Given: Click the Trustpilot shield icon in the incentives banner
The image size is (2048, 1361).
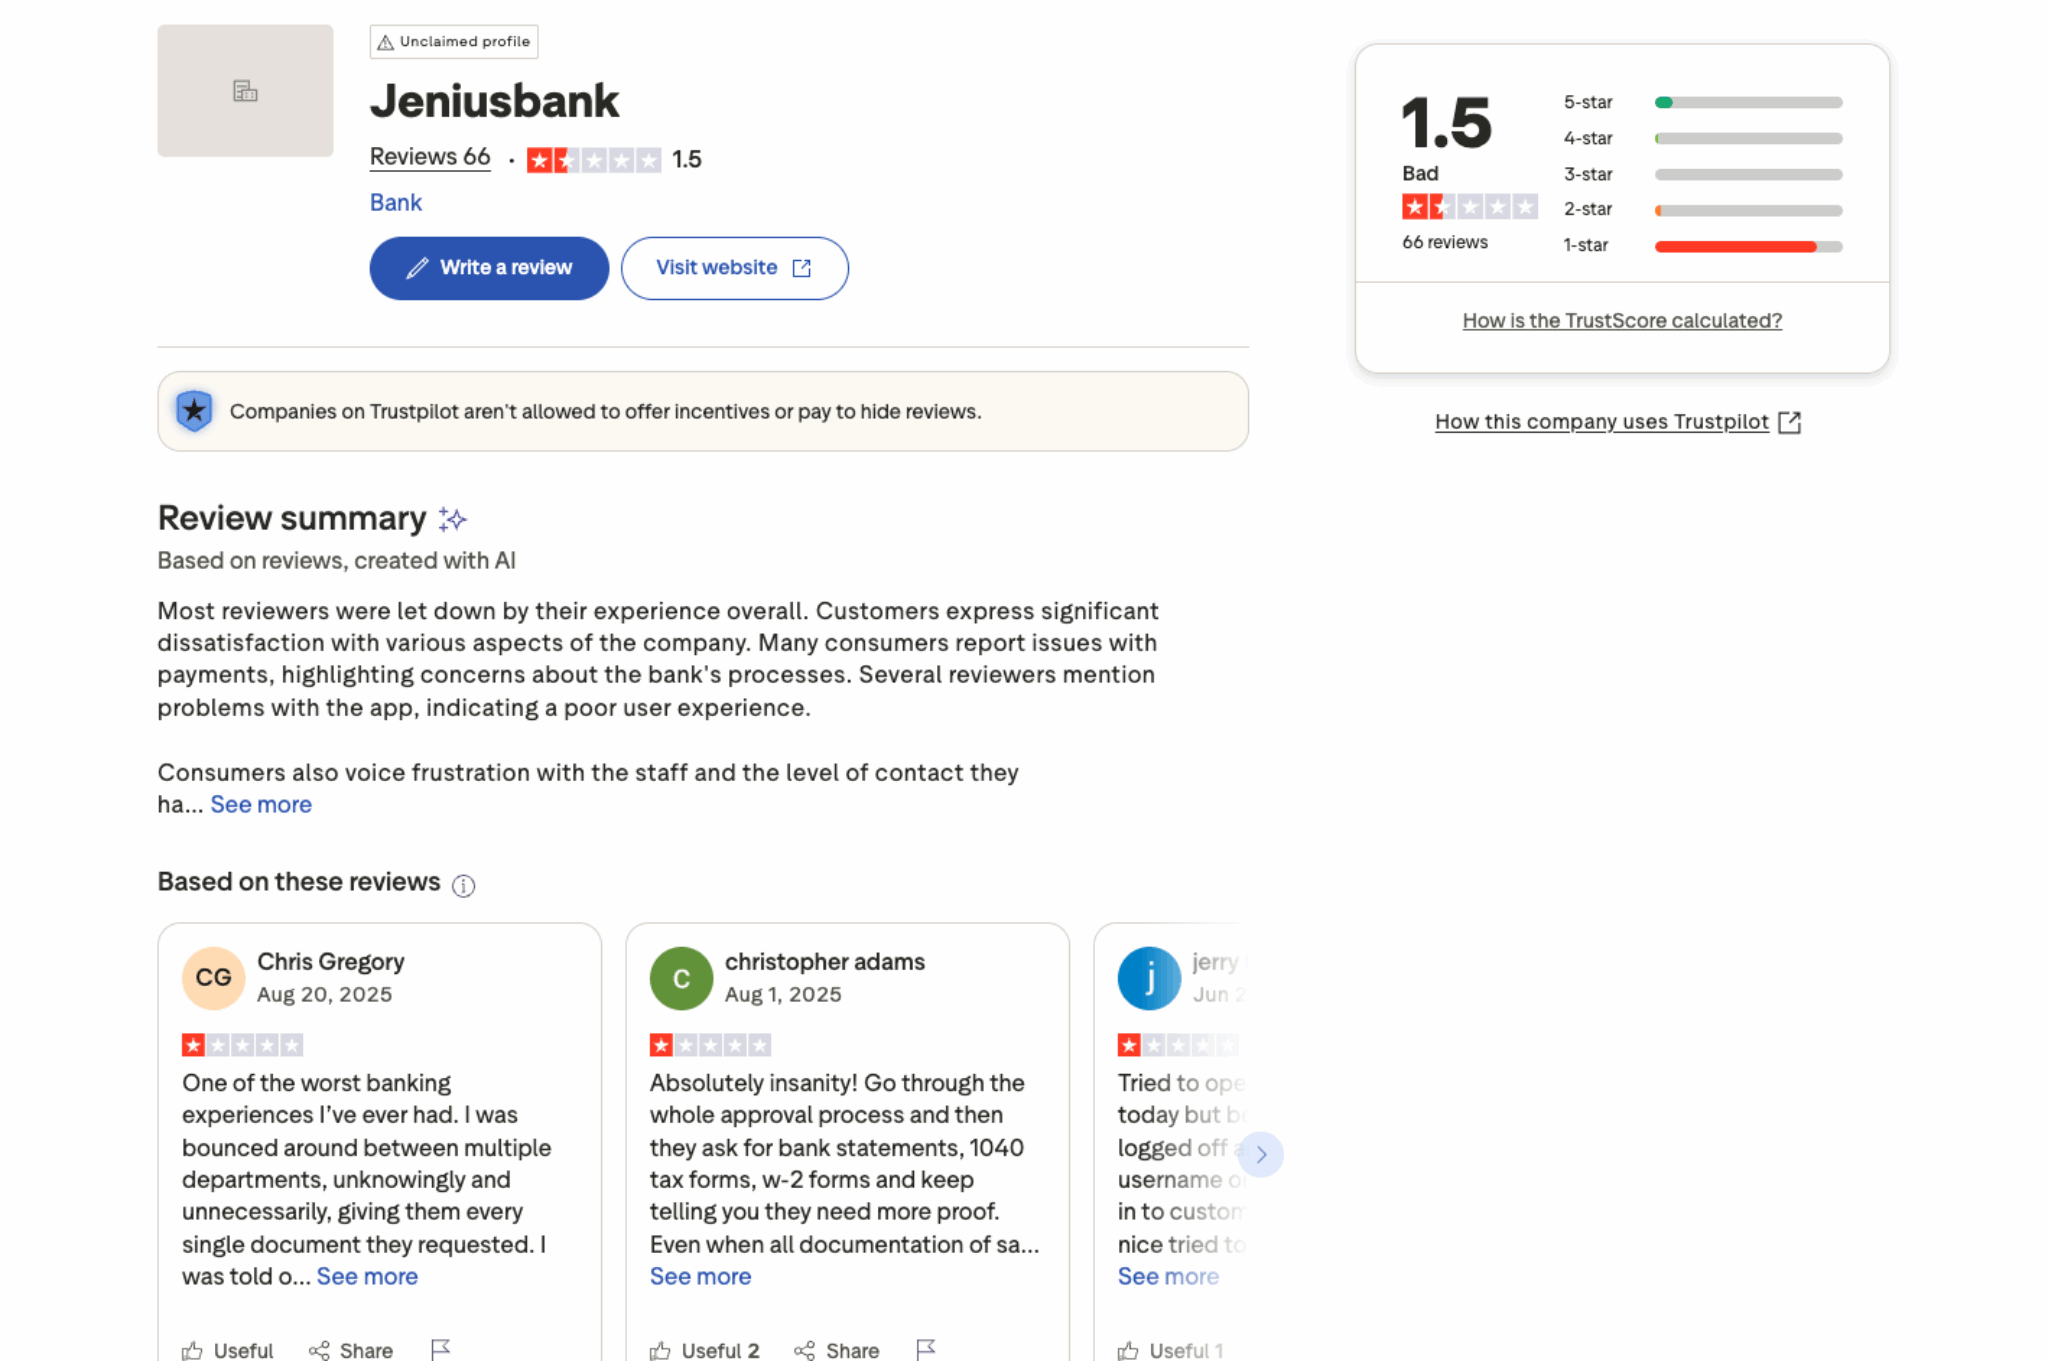Looking at the screenshot, I should pos(193,410).
